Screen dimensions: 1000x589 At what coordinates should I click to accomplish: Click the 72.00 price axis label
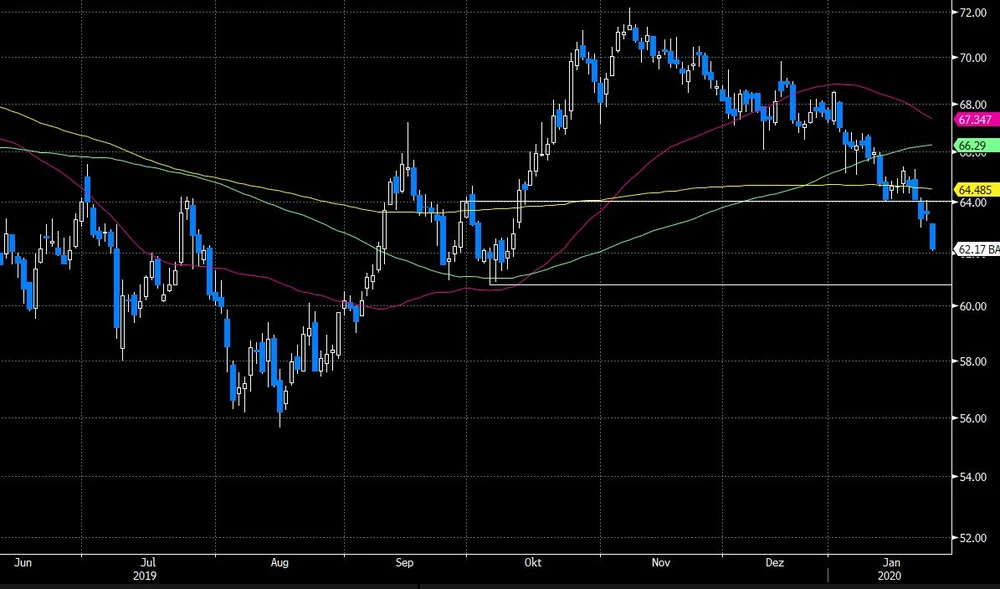974,14
